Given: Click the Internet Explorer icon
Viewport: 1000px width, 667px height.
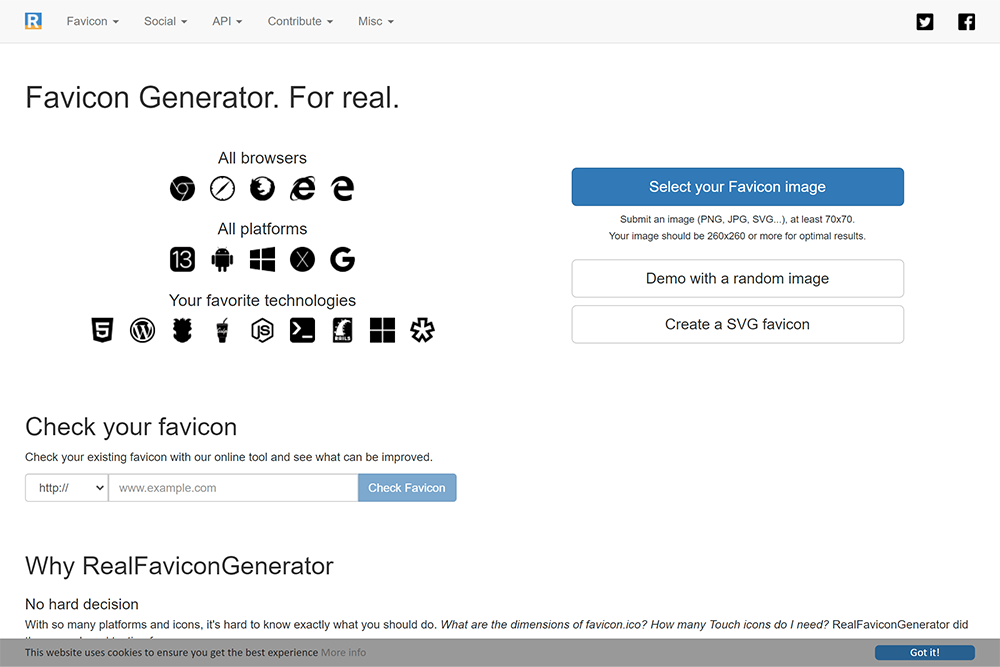Looking at the screenshot, I should pos(302,189).
